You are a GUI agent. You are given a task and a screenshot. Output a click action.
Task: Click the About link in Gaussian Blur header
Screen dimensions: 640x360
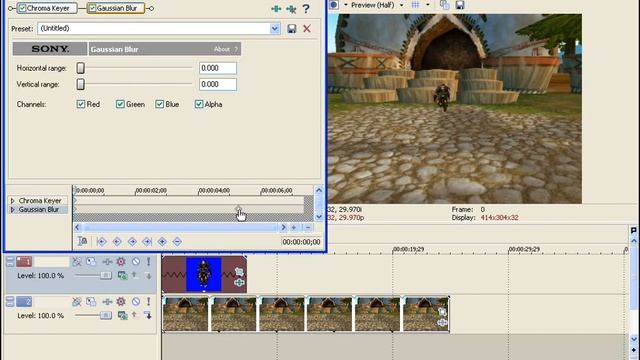point(222,49)
